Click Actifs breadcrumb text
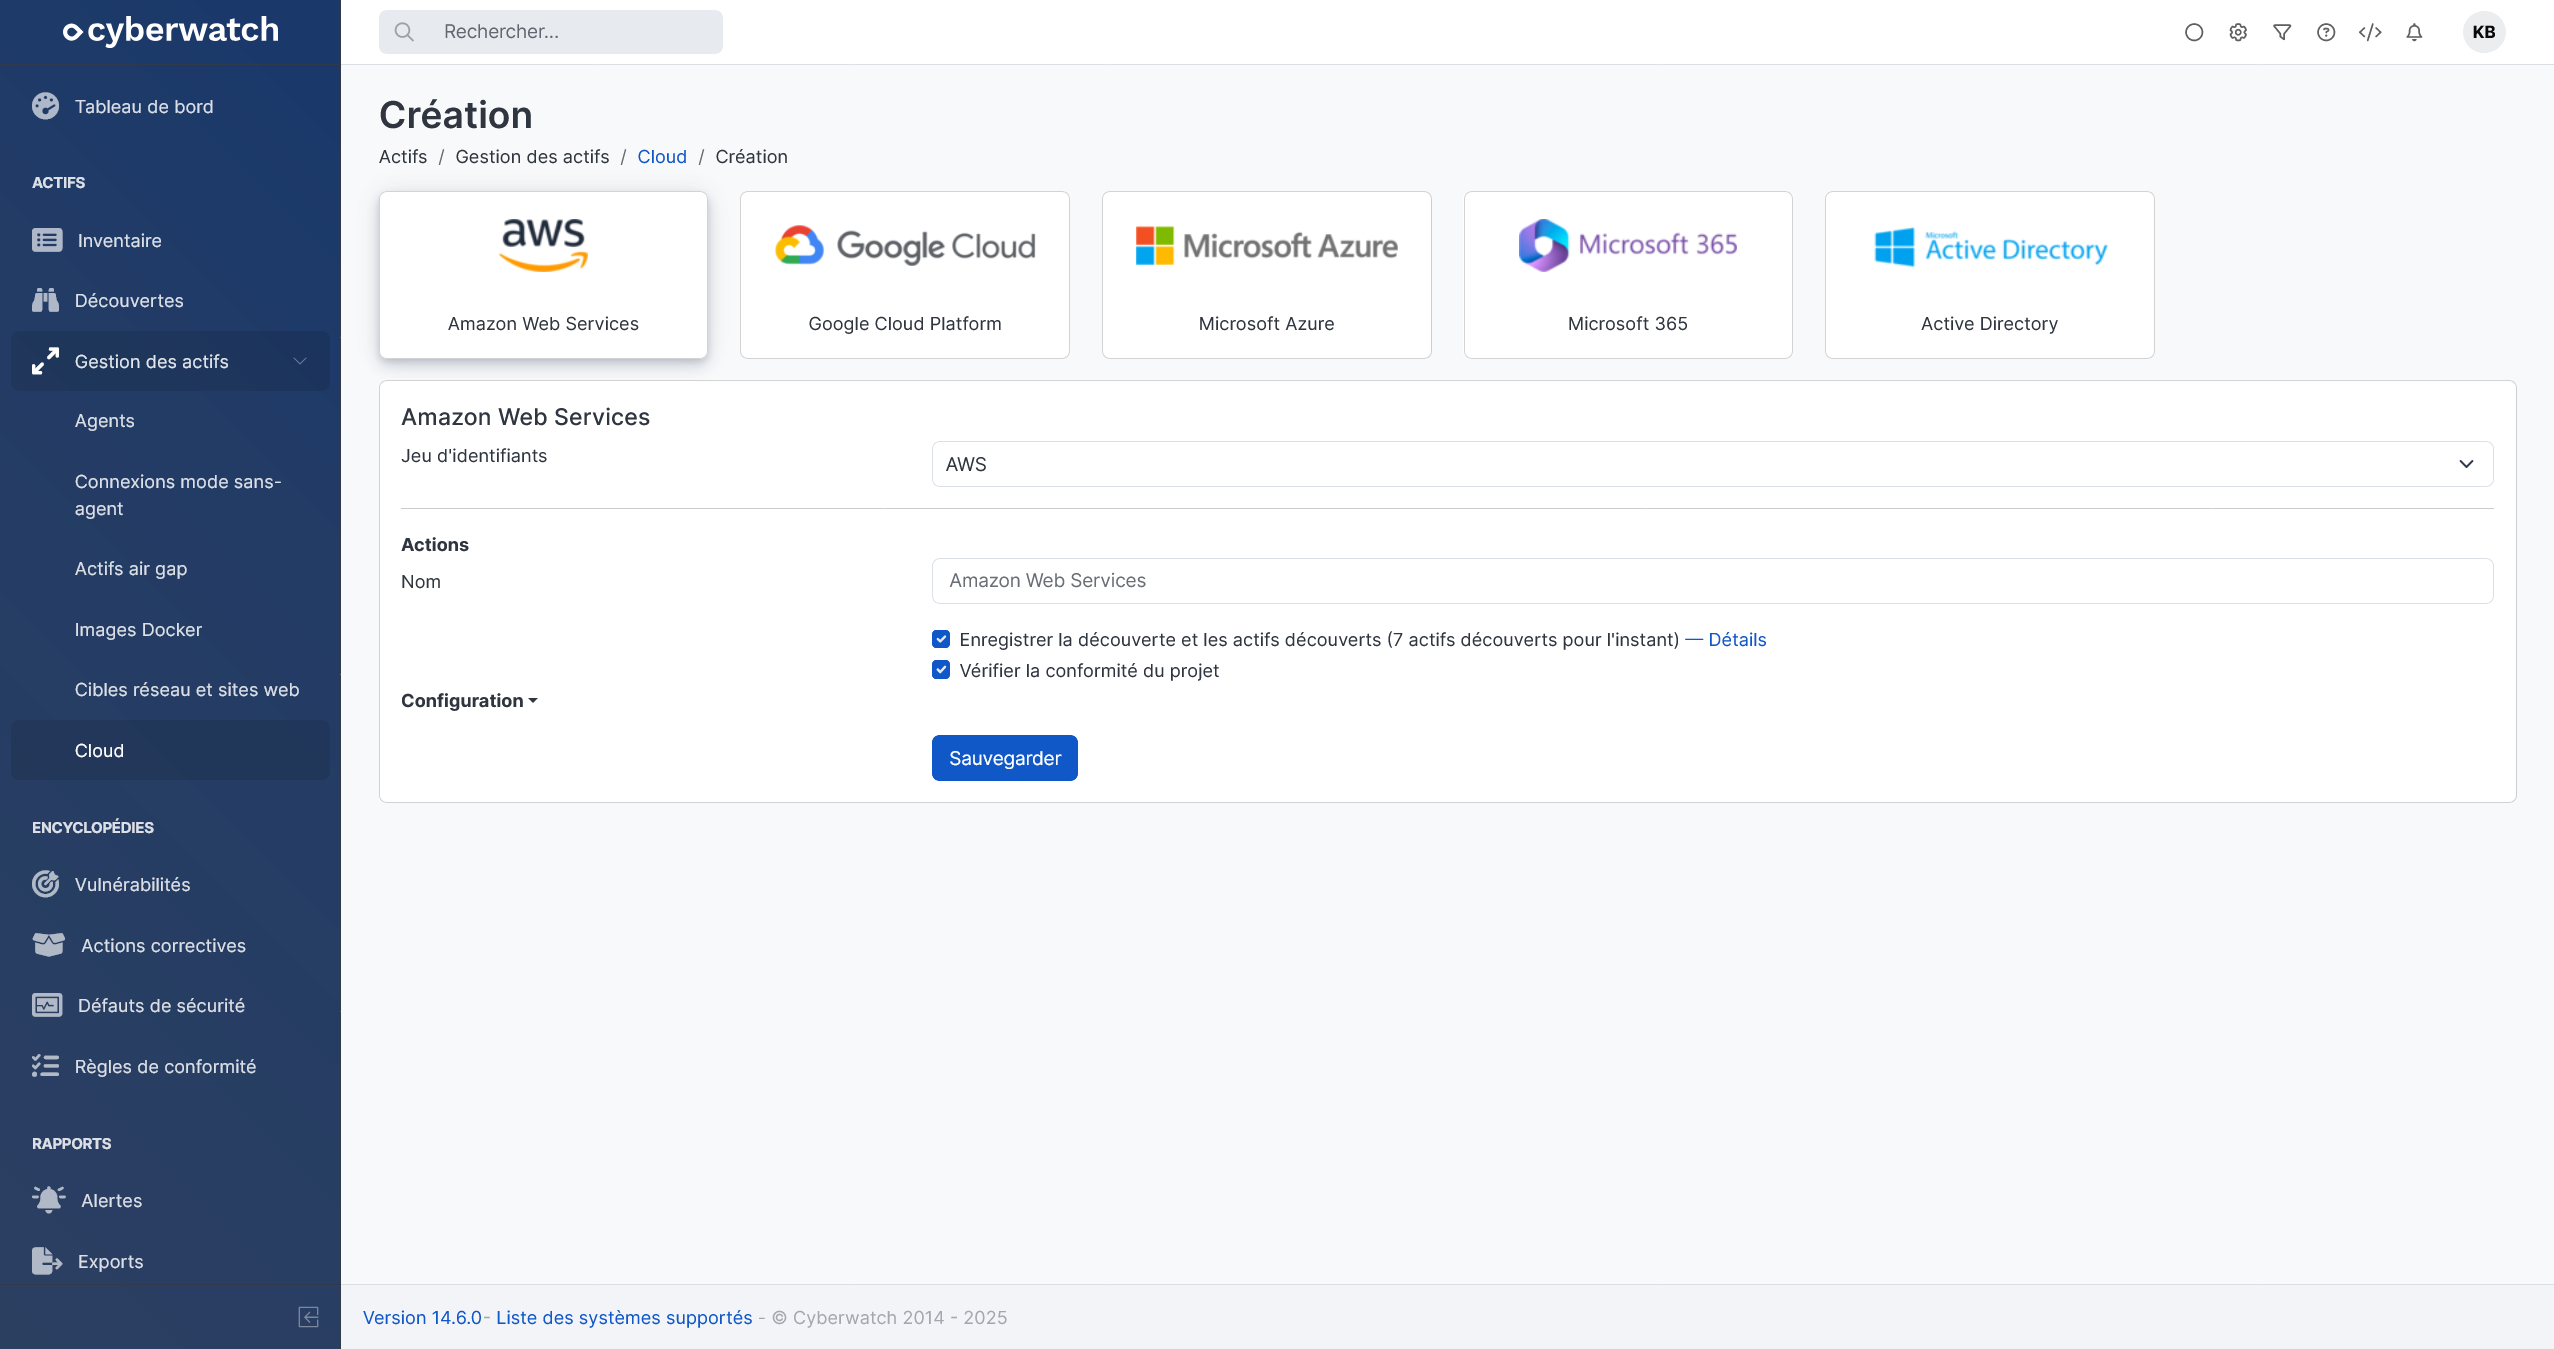2554x1349 pixels. (x=403, y=157)
